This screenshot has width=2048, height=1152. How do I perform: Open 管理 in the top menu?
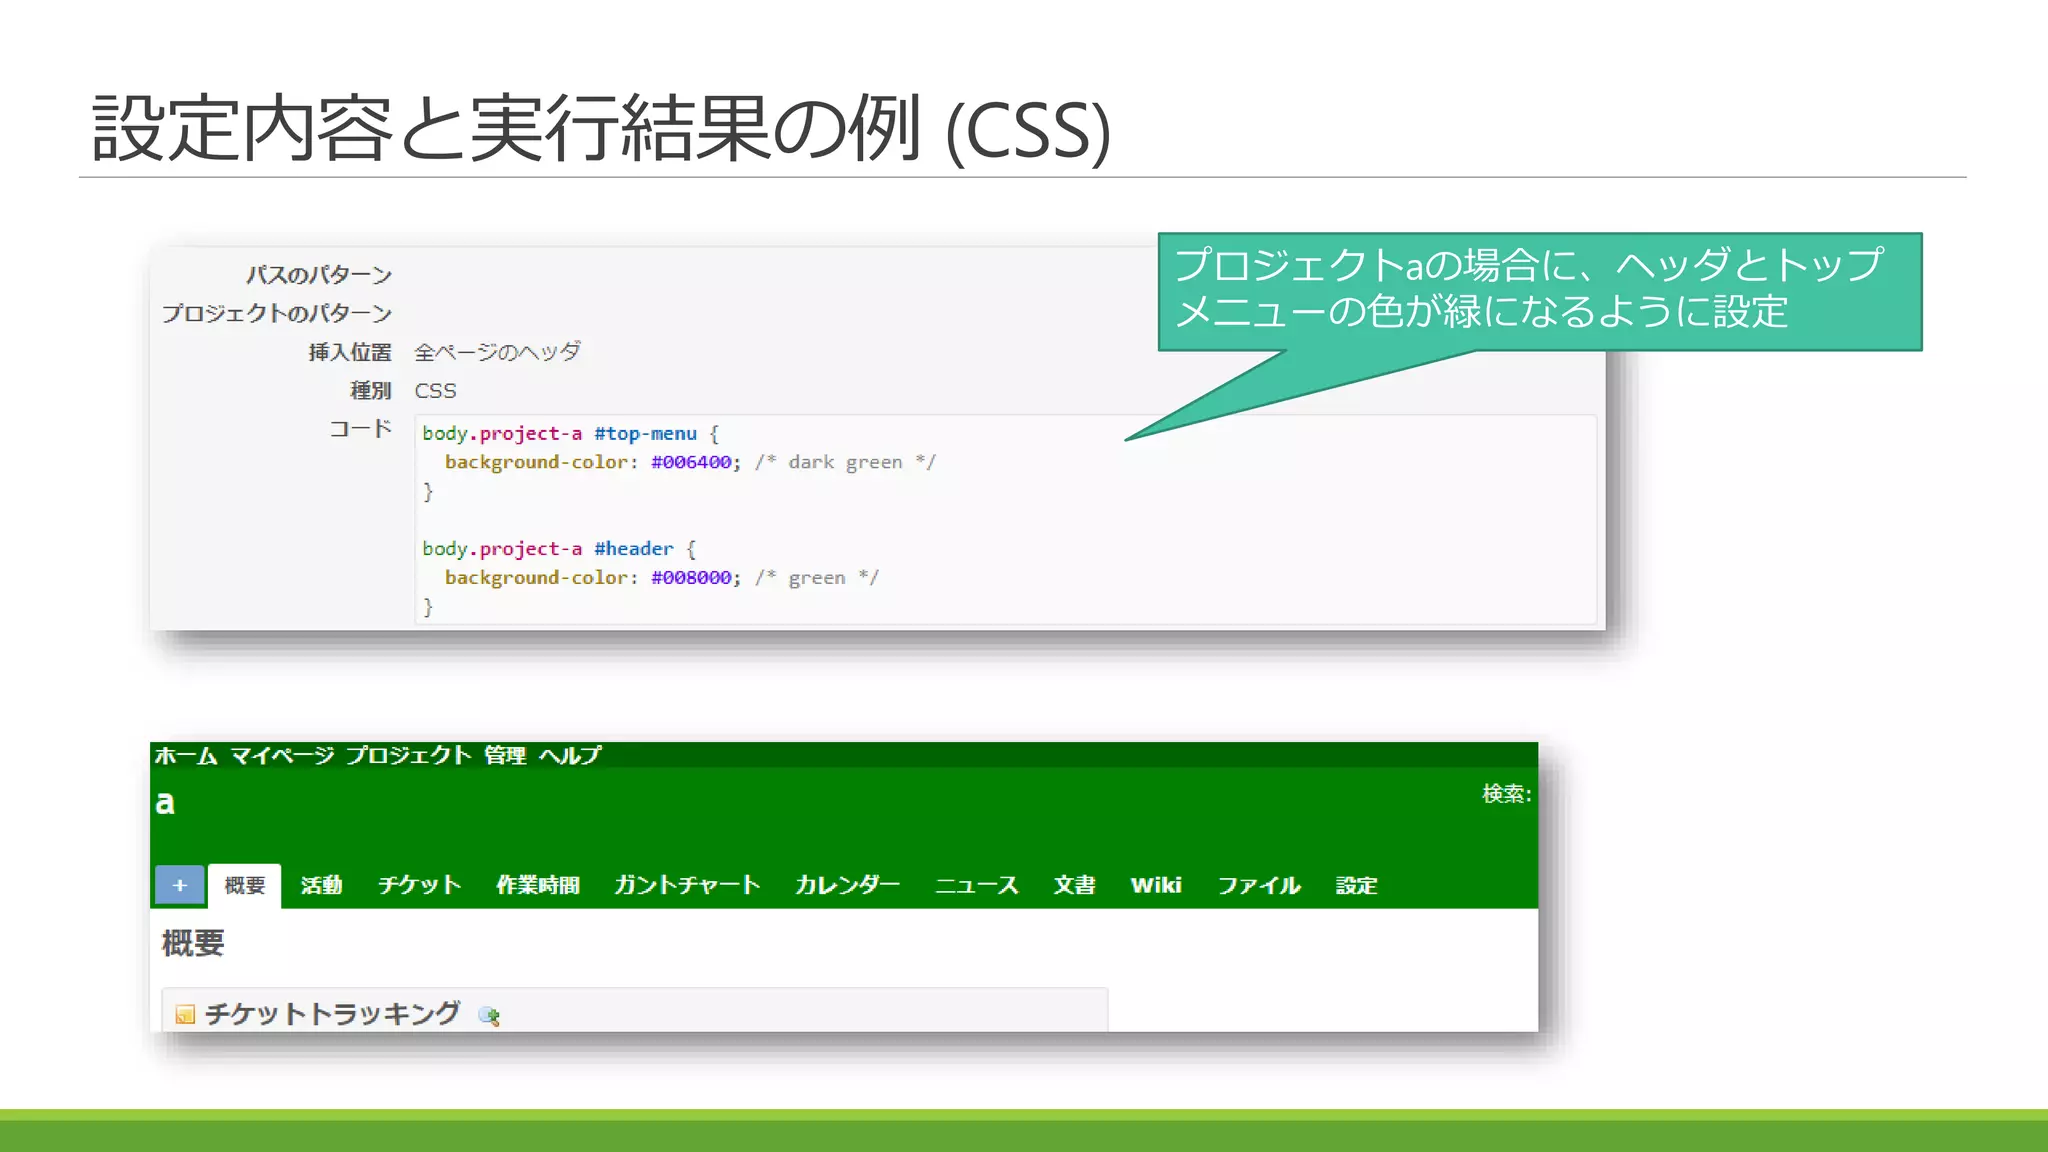[505, 756]
